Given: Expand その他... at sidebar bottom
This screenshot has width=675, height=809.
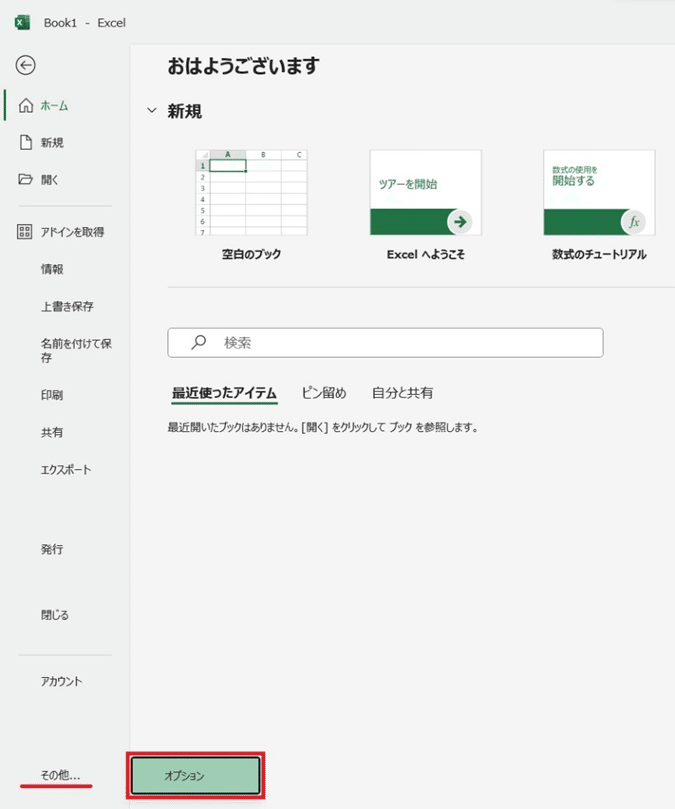Looking at the screenshot, I should coord(60,774).
